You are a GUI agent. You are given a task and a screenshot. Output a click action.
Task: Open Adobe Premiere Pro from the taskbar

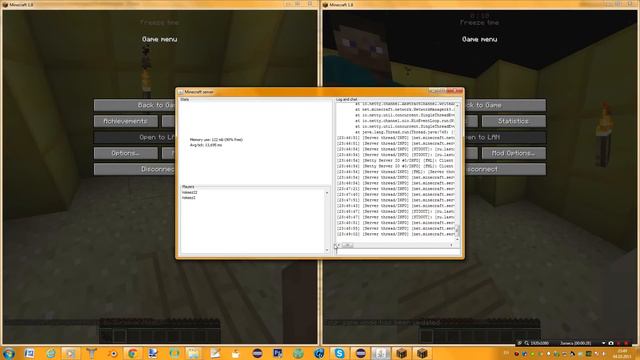pos(278,353)
